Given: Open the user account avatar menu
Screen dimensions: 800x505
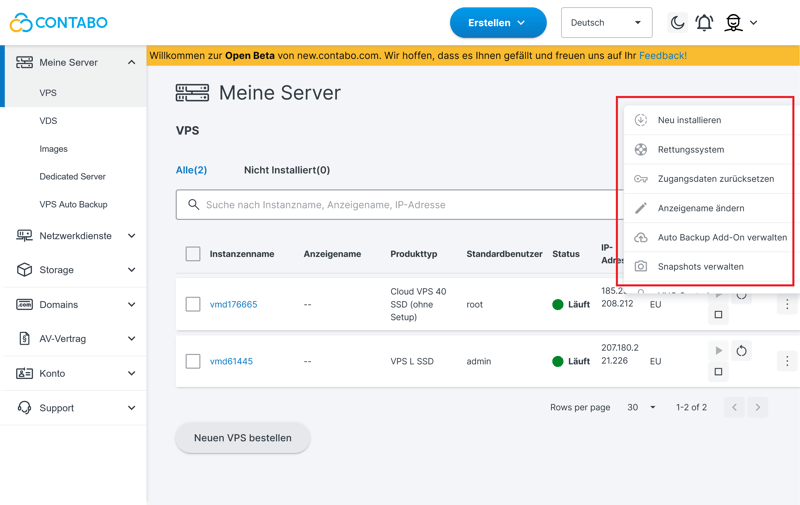Looking at the screenshot, I should tap(739, 23).
